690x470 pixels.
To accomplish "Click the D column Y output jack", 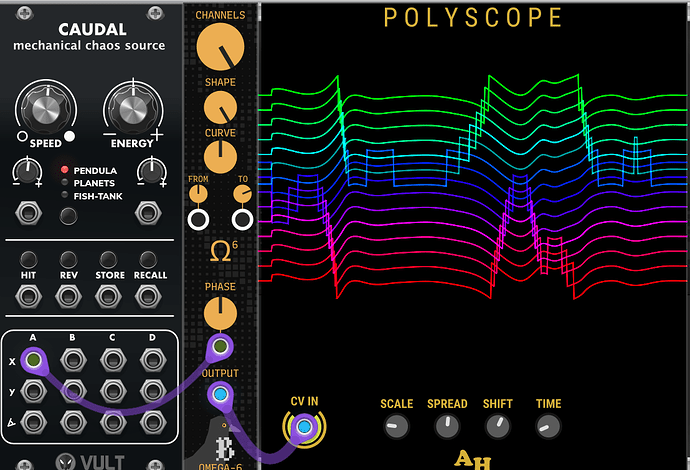I will 153,391.
